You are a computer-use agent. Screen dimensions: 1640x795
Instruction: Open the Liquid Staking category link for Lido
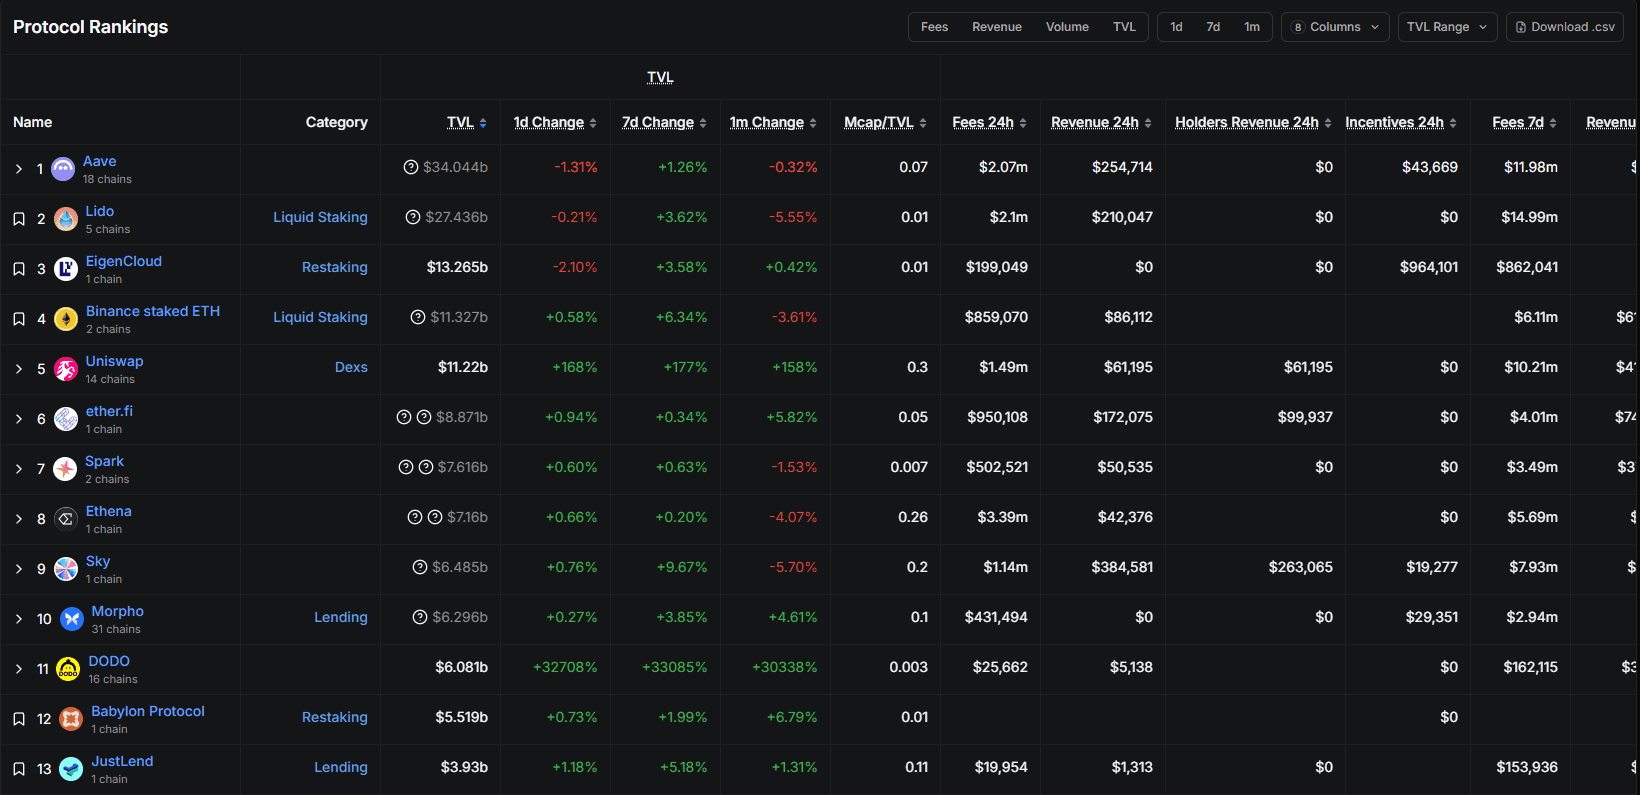[x=320, y=217]
